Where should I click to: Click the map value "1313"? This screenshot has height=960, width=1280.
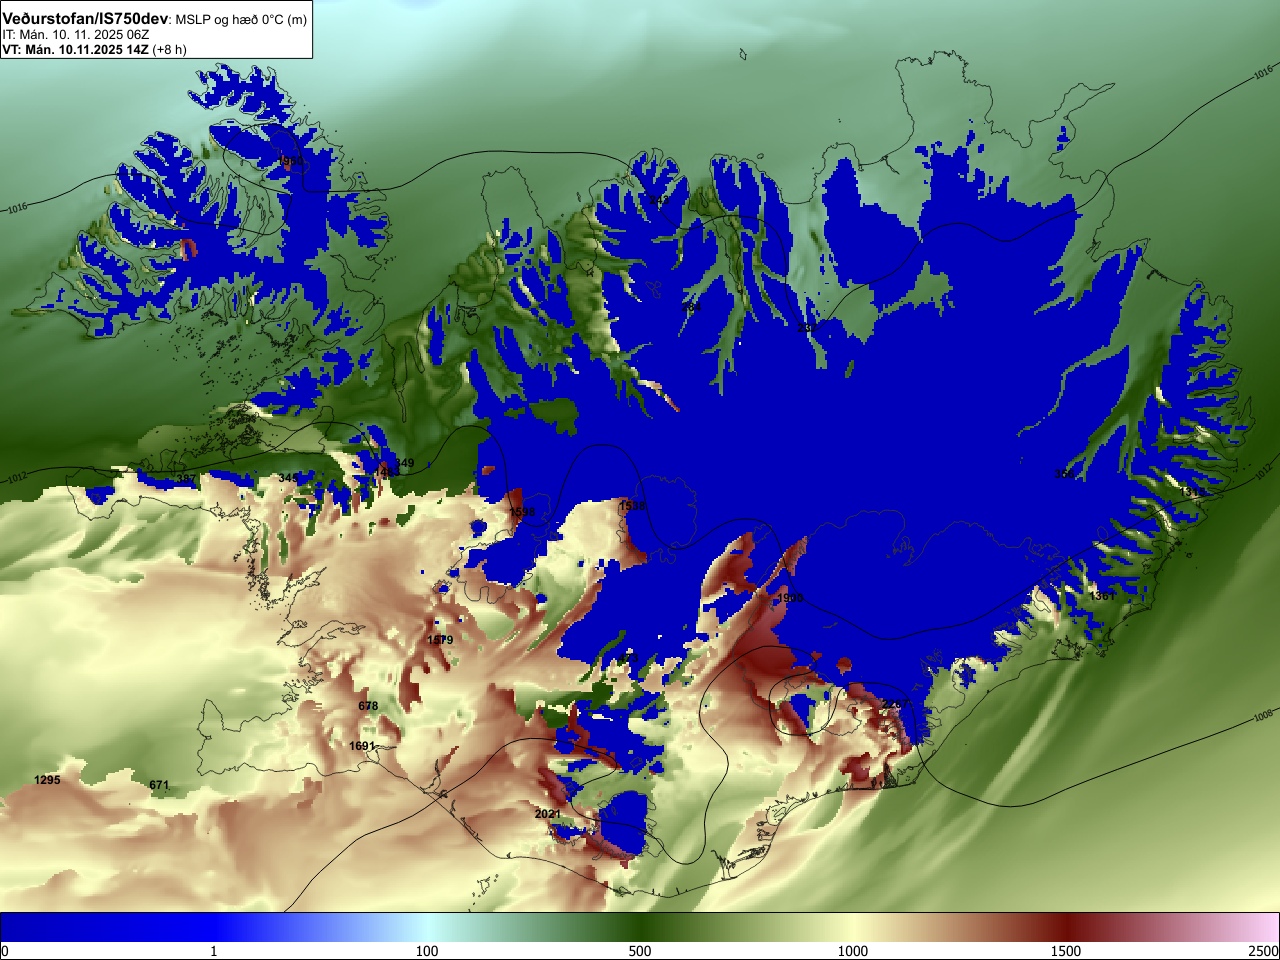coord(1192,492)
